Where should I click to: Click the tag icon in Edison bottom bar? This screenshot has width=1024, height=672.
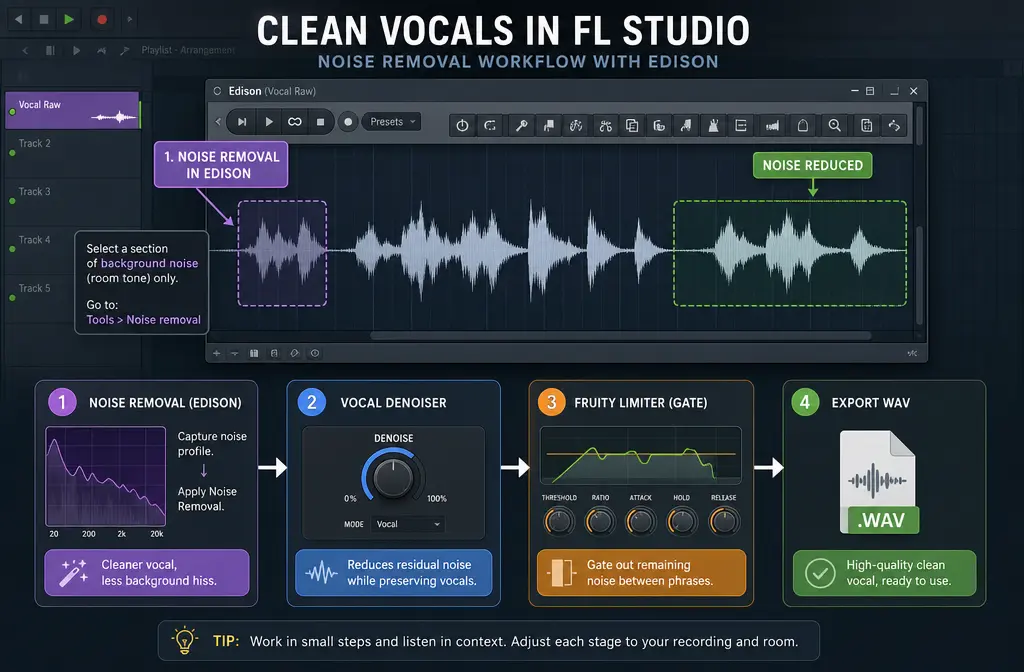[295, 353]
